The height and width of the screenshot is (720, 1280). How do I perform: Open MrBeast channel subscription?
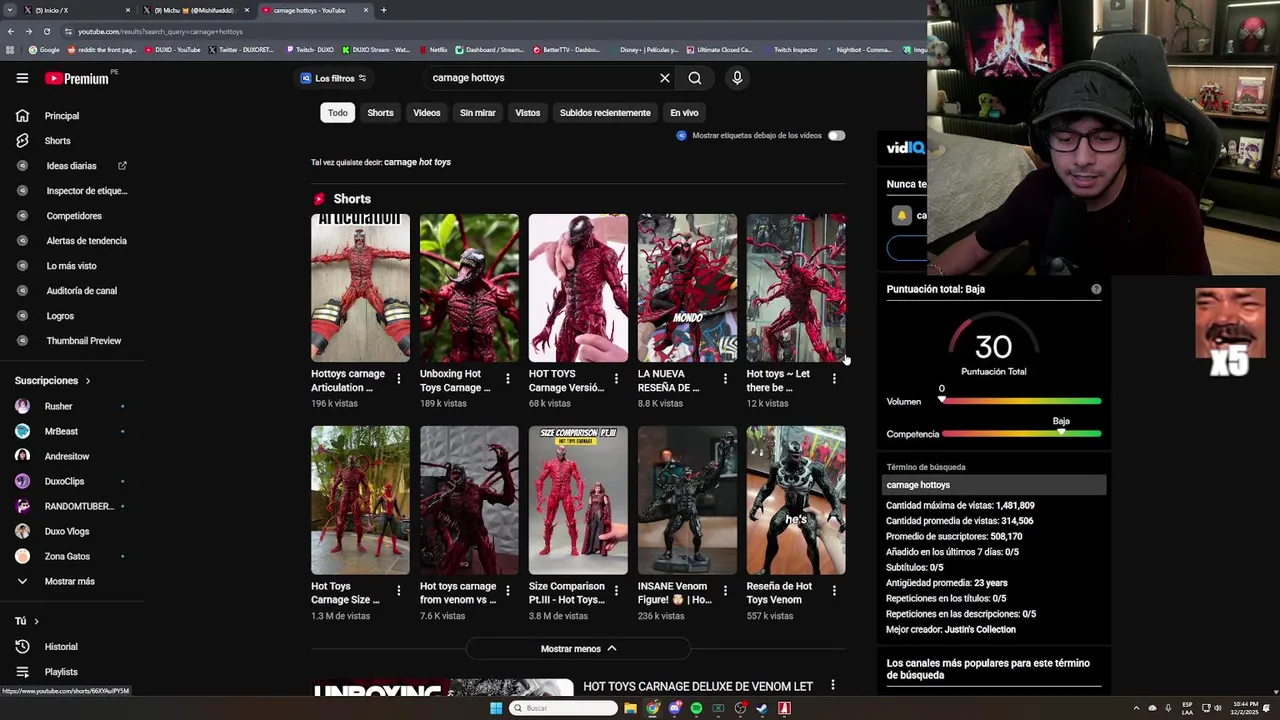(x=61, y=432)
